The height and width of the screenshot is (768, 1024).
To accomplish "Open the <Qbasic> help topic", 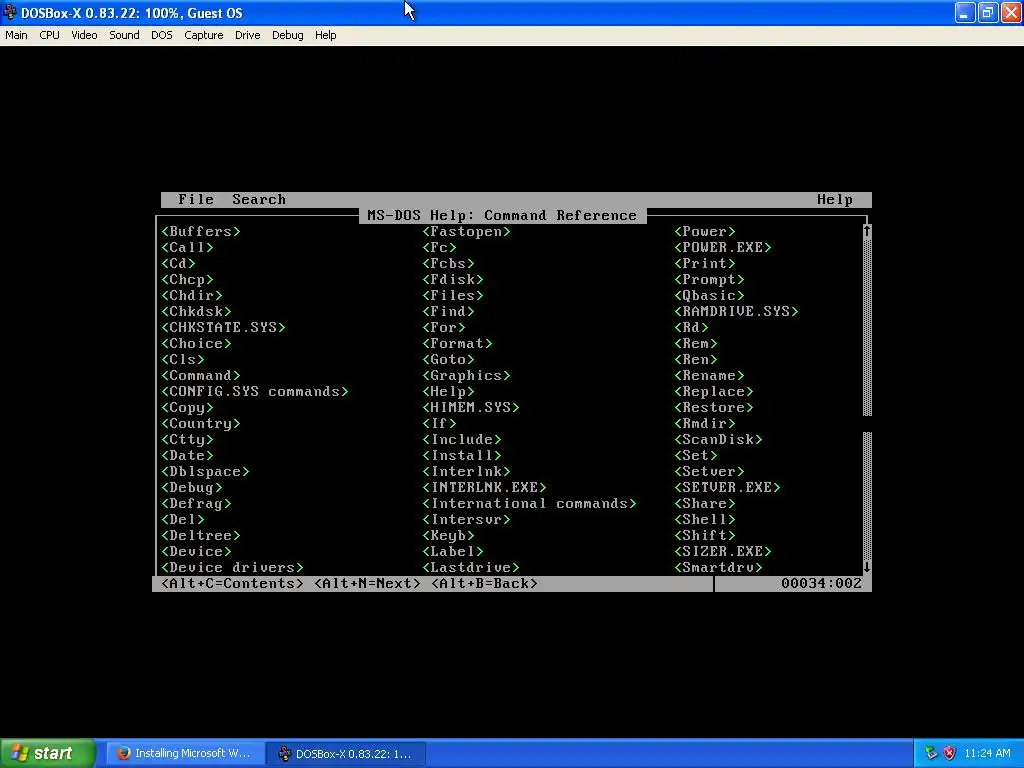I will pos(709,295).
